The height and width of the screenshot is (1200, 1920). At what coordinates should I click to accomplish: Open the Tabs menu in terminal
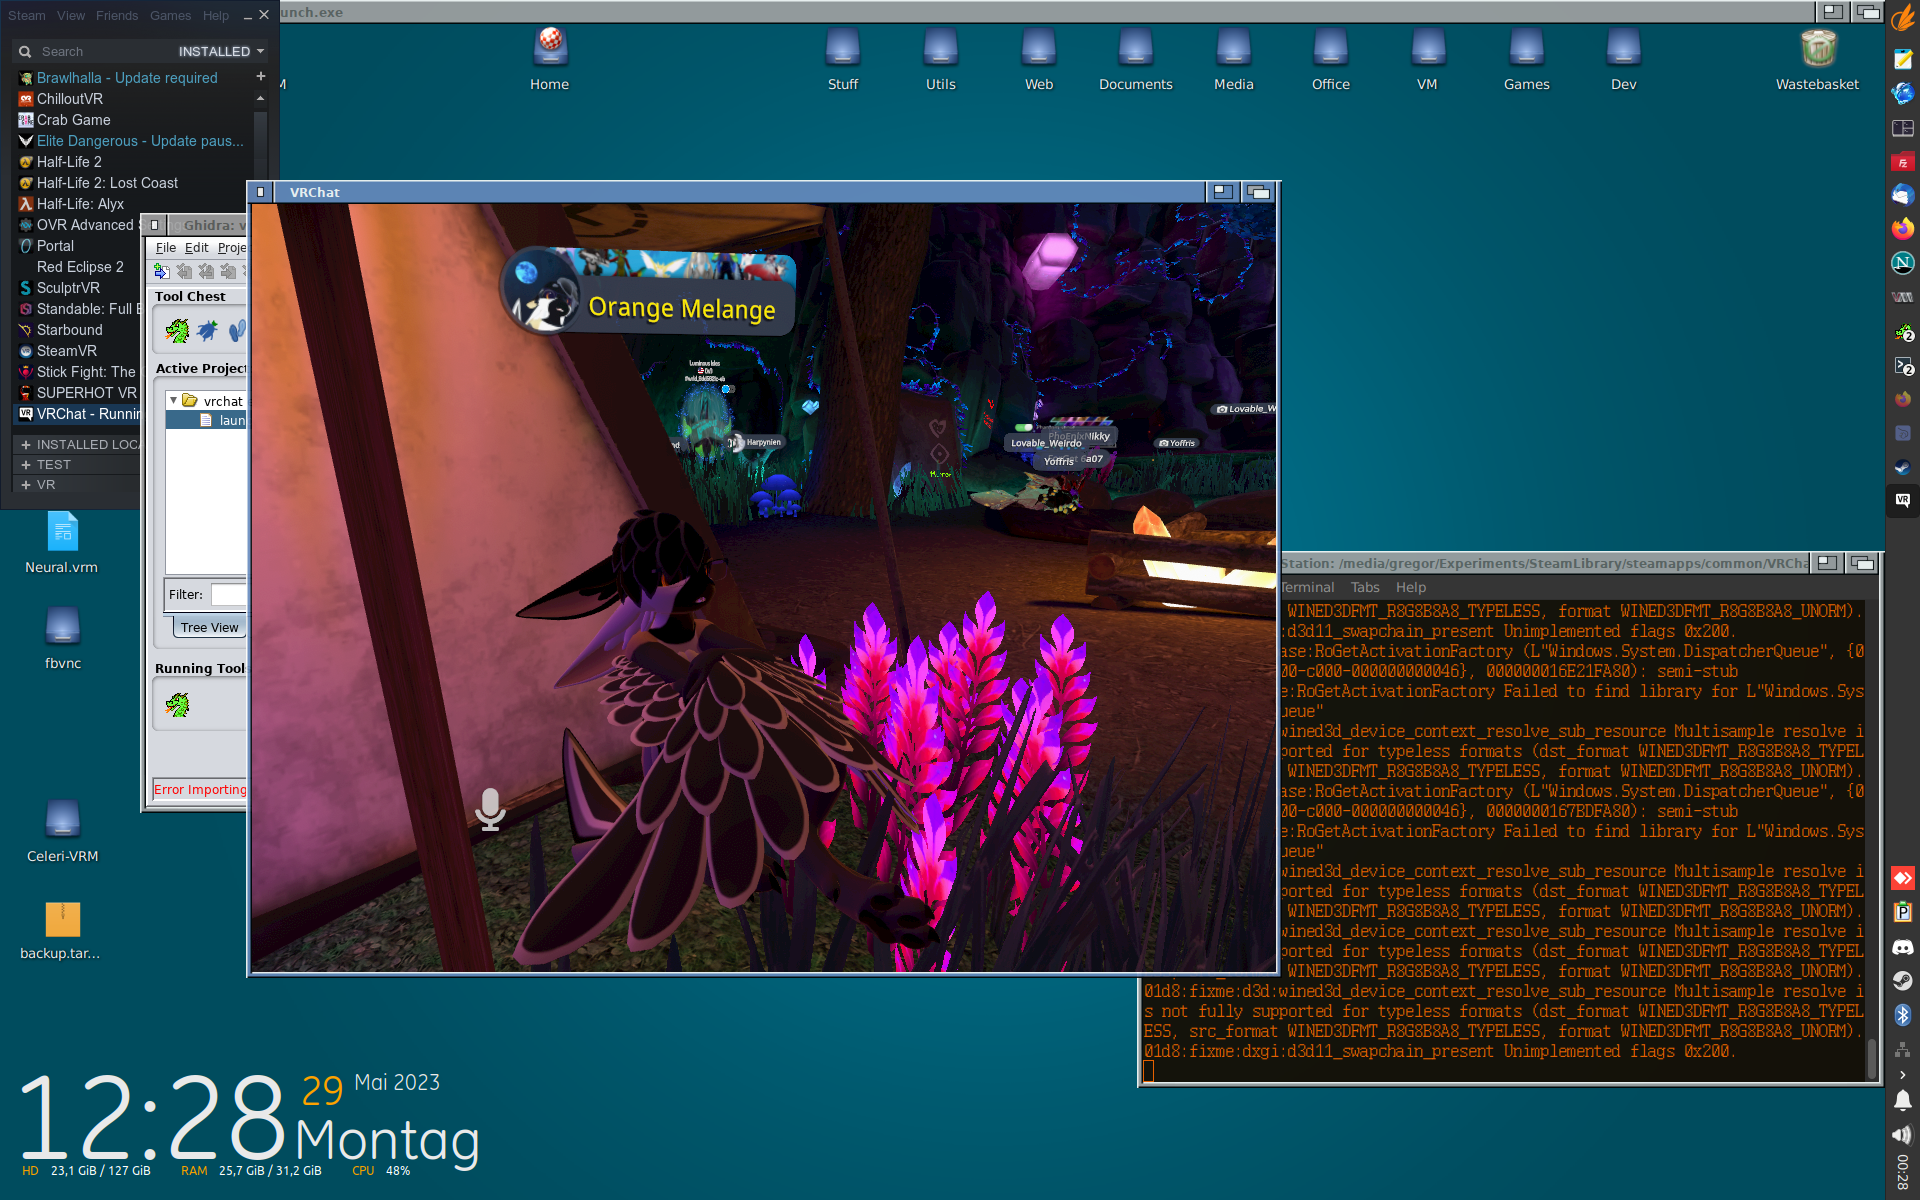pos(1364,587)
